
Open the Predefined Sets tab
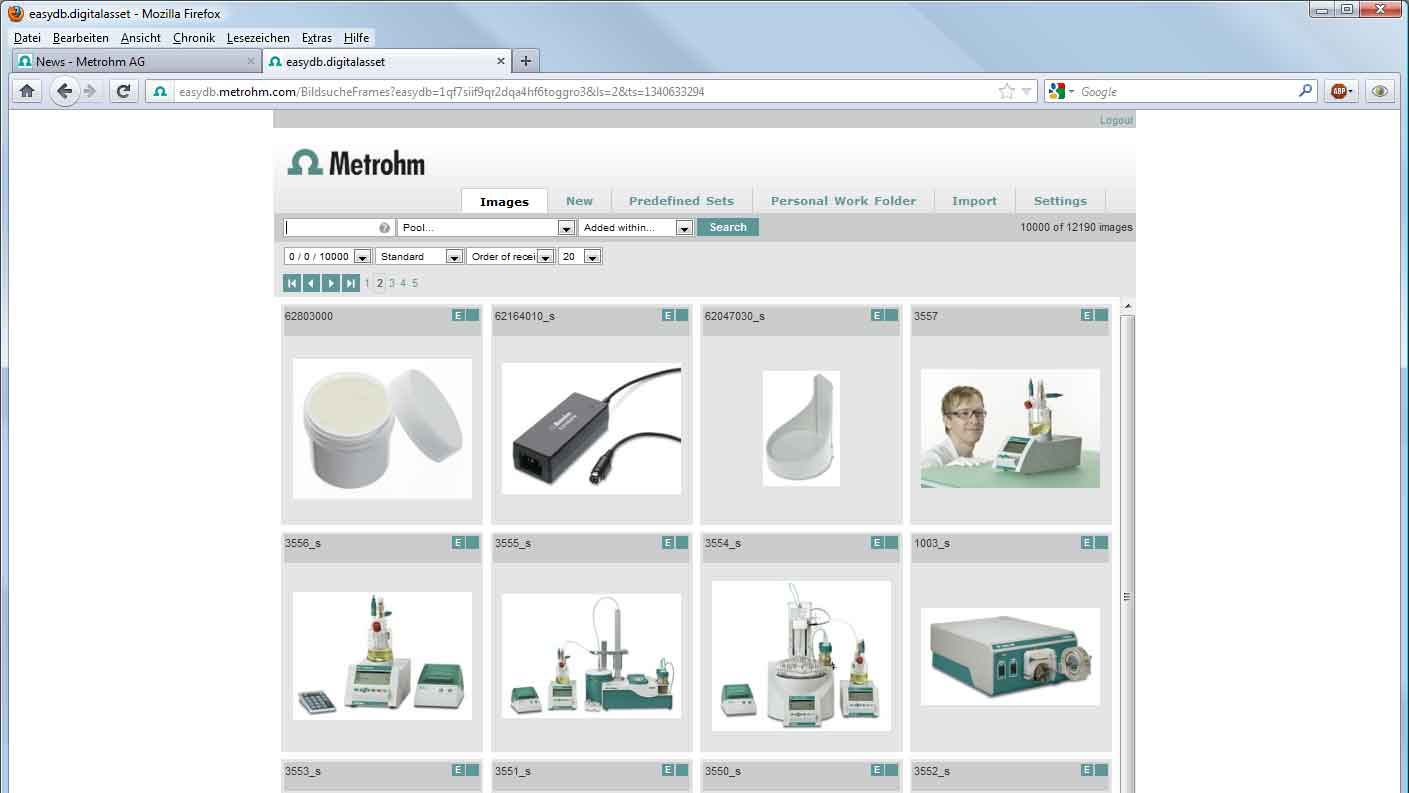pos(681,201)
